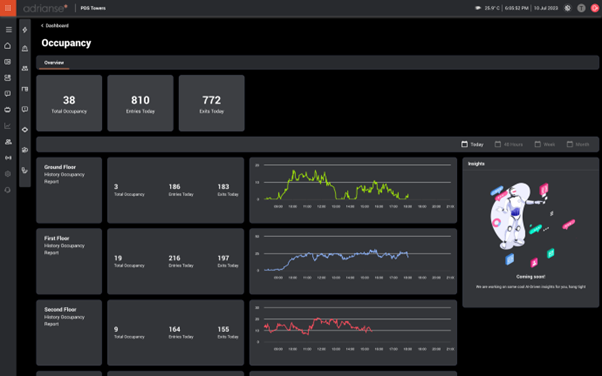This screenshot has height=376, width=602.
Task: Switch to the Overview tab
Action: [x=54, y=63]
